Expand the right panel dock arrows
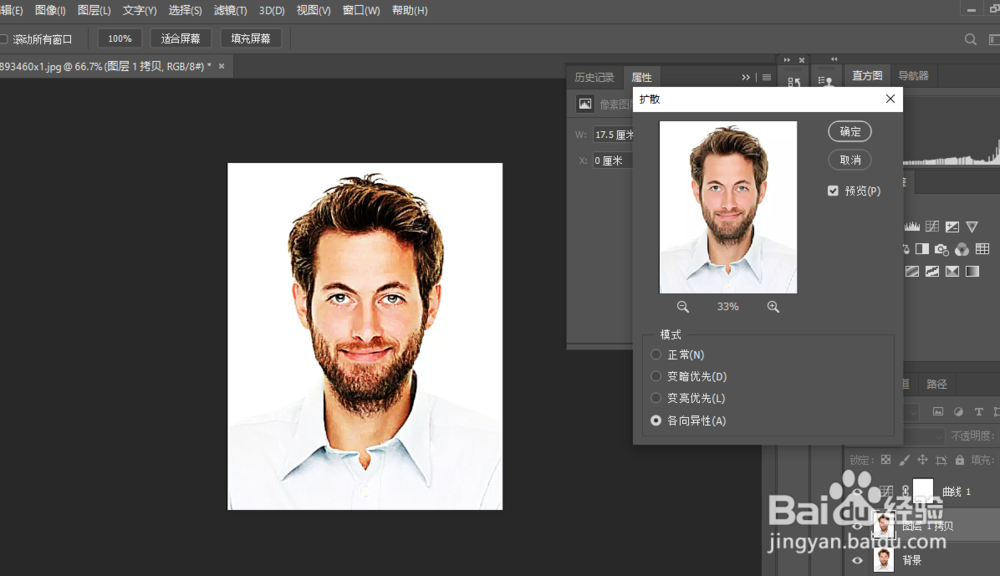 [834, 59]
